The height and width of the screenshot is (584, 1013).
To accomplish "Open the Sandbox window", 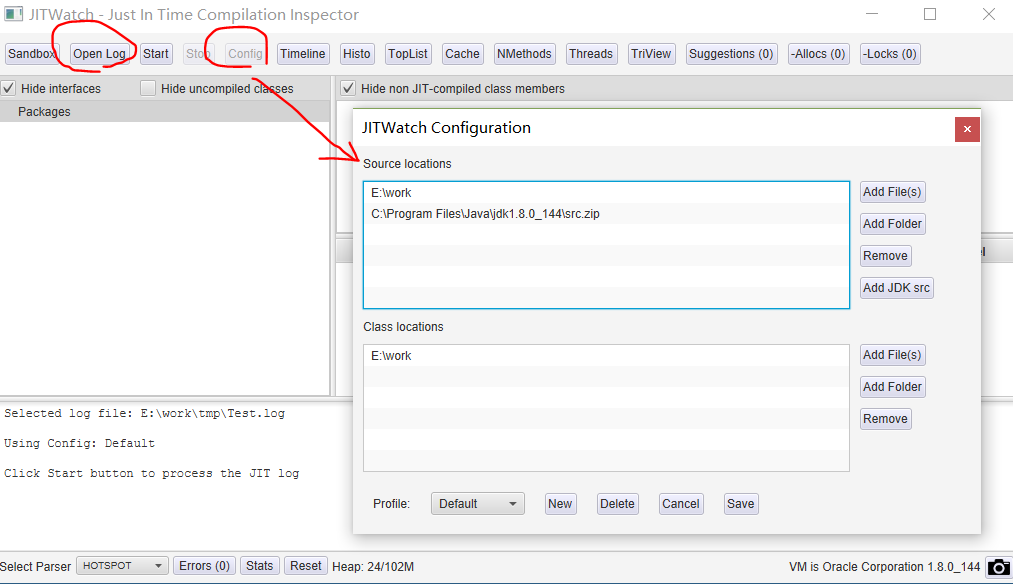I will pos(32,54).
